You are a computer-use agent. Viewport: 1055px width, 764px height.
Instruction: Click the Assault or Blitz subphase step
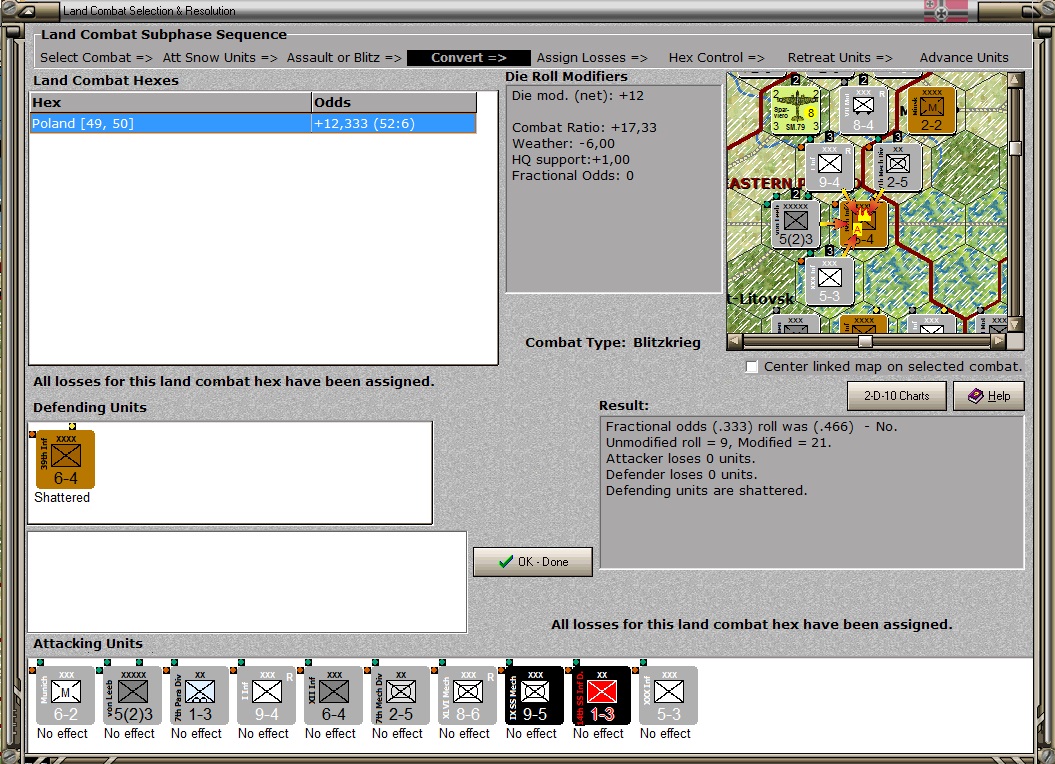(344, 58)
